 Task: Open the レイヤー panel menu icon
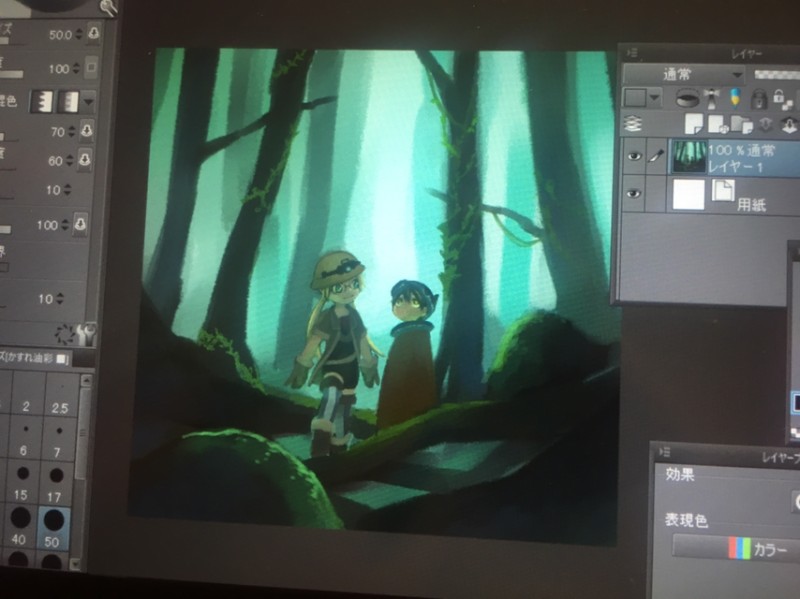pos(633,53)
